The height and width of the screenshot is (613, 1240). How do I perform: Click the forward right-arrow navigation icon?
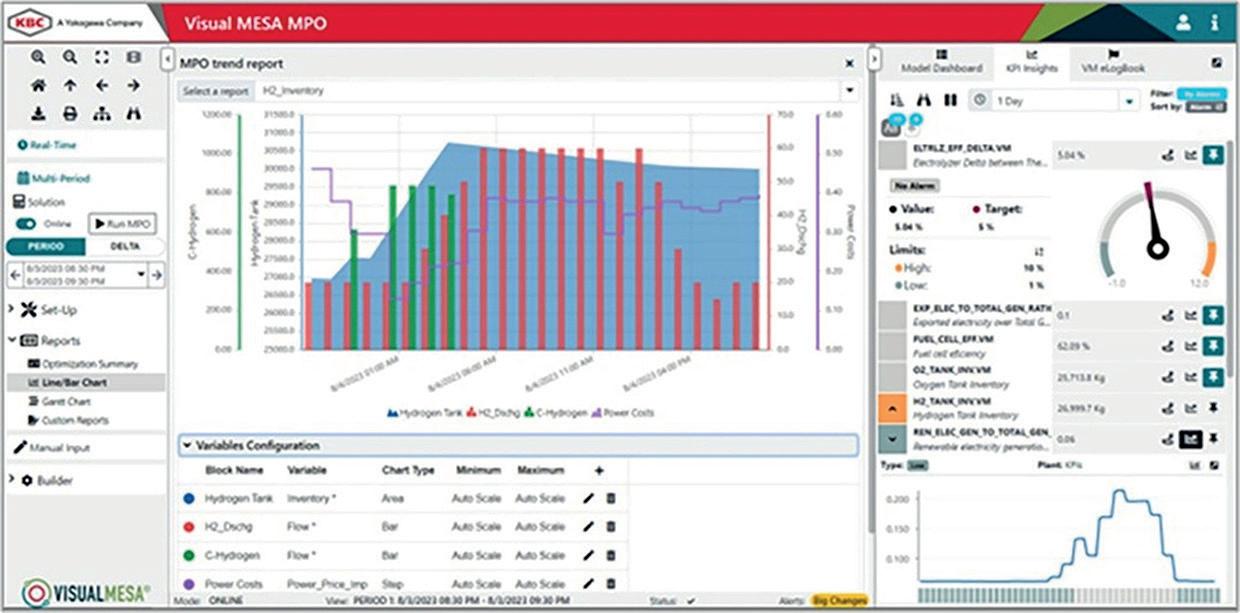coord(133,86)
